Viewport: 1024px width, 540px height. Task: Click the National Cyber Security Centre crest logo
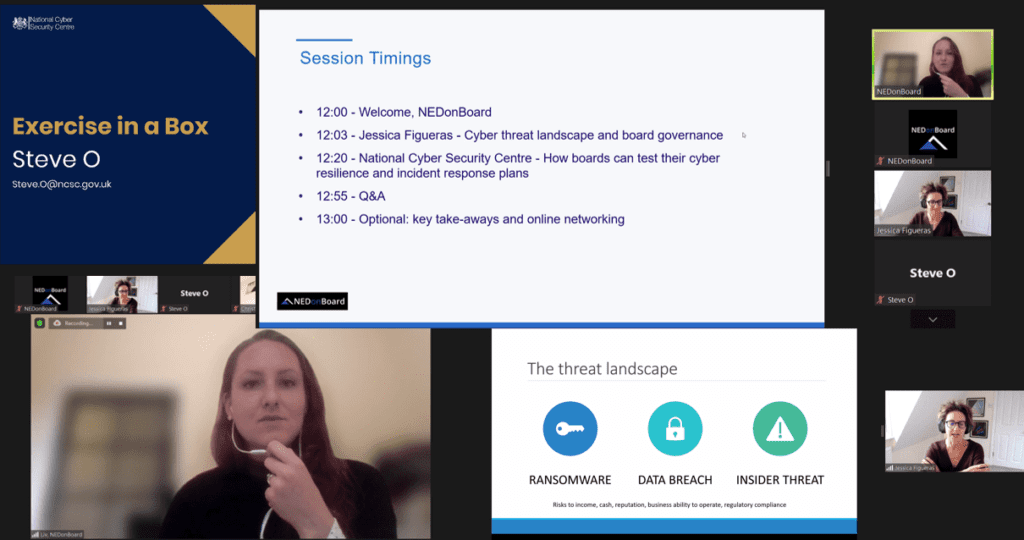[42, 24]
